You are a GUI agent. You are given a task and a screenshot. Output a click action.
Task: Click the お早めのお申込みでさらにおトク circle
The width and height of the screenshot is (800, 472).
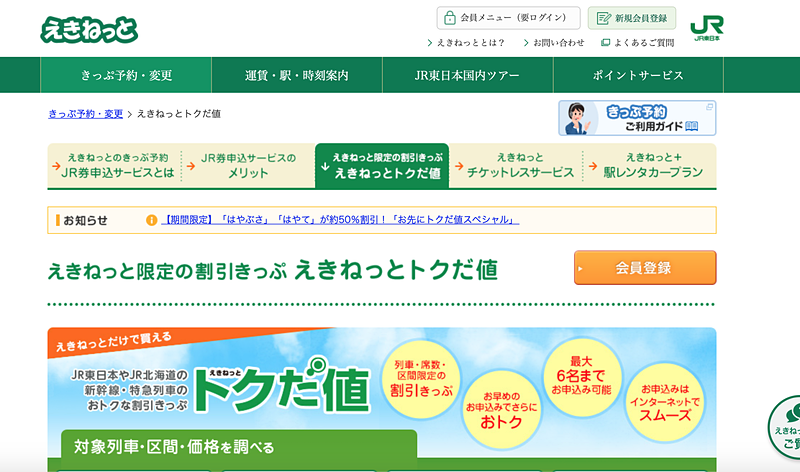(501, 411)
